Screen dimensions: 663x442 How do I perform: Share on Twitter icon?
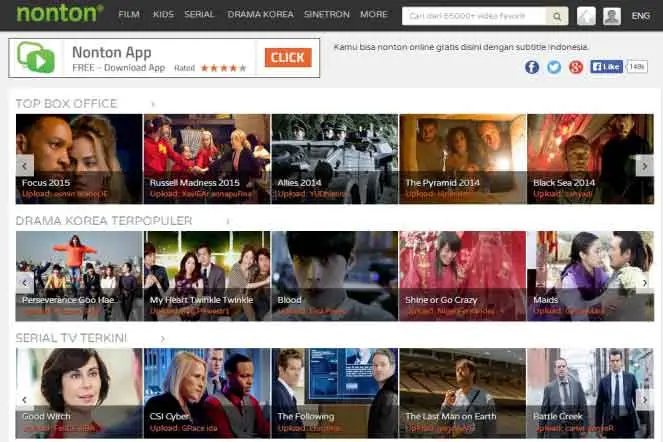pyautogui.click(x=554, y=67)
